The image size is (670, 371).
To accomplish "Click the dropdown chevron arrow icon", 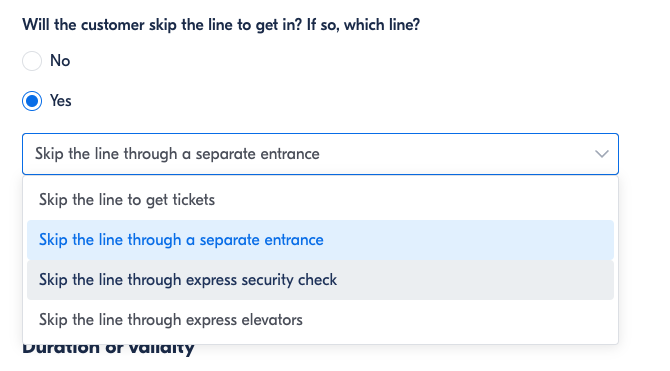I will 602,154.
